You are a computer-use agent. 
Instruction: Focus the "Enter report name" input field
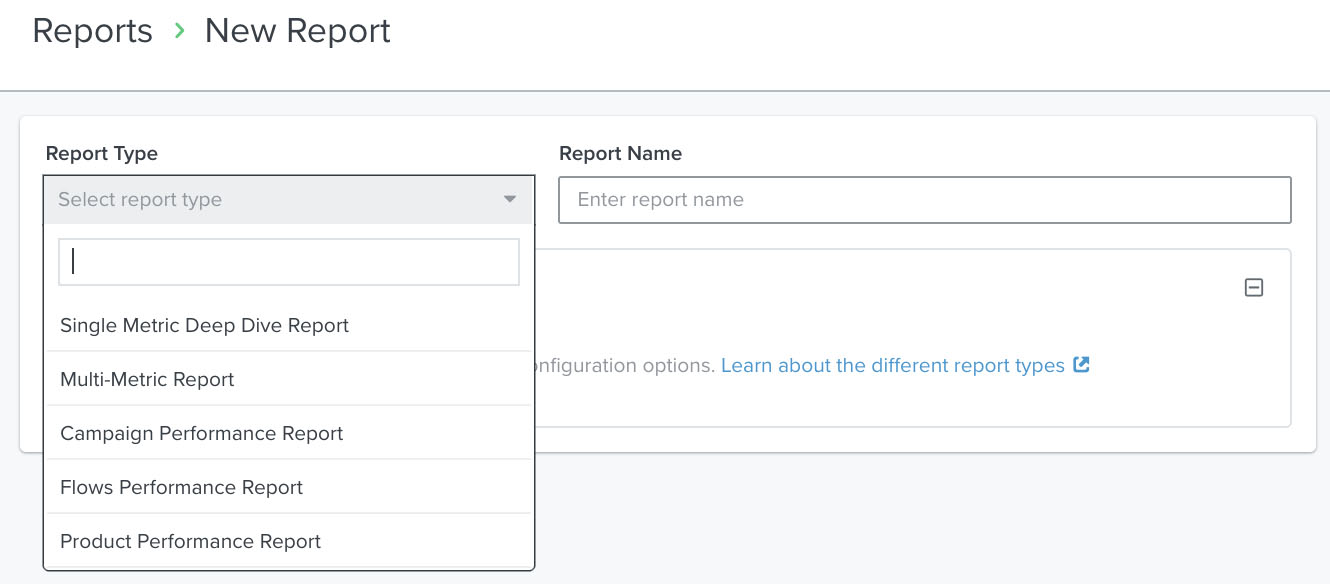click(925, 199)
